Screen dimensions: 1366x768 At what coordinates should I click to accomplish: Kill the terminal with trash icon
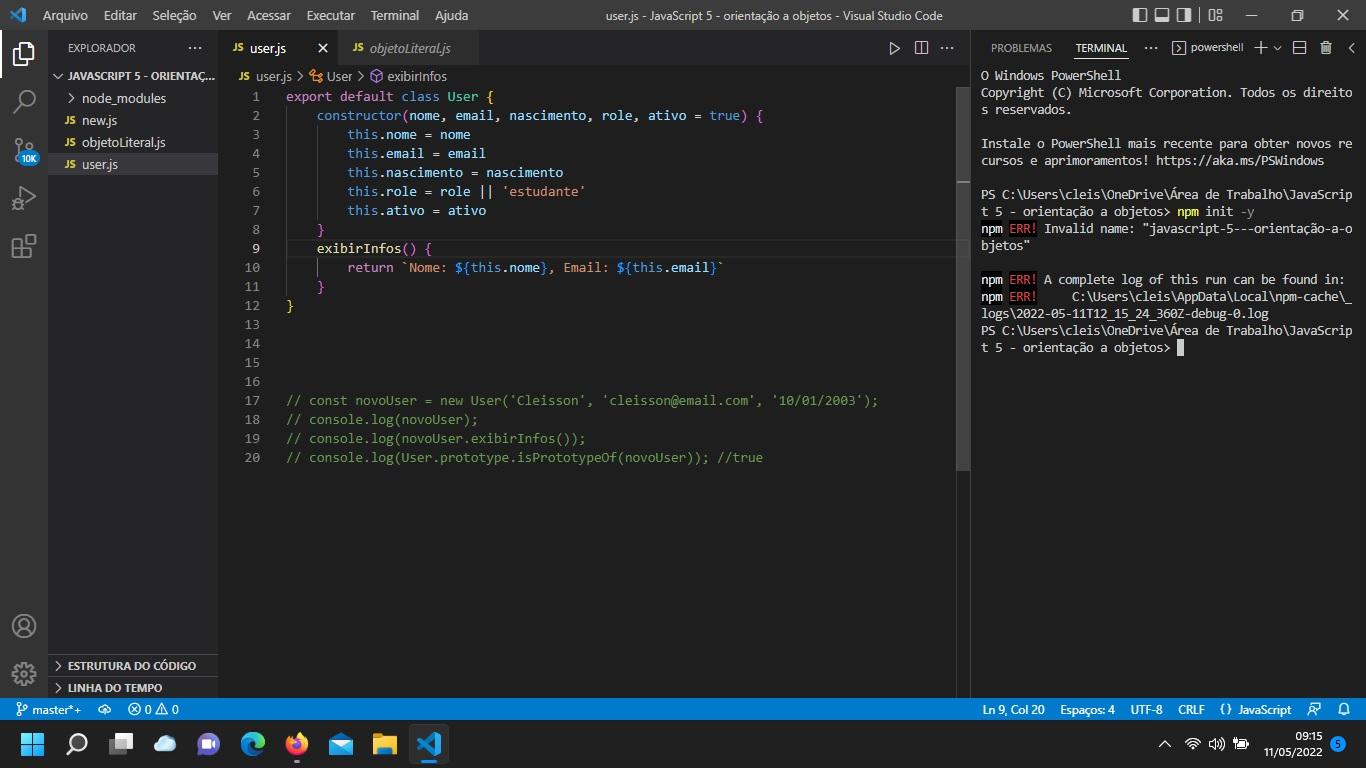click(1326, 48)
